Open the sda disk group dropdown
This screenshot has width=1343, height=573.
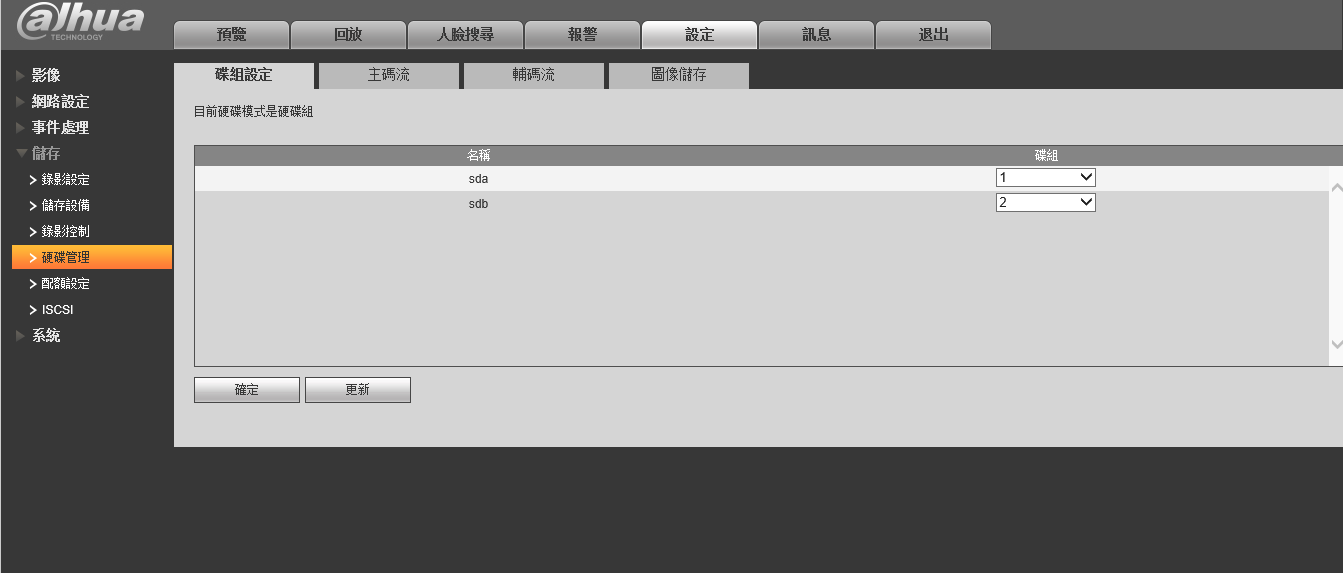point(1046,177)
